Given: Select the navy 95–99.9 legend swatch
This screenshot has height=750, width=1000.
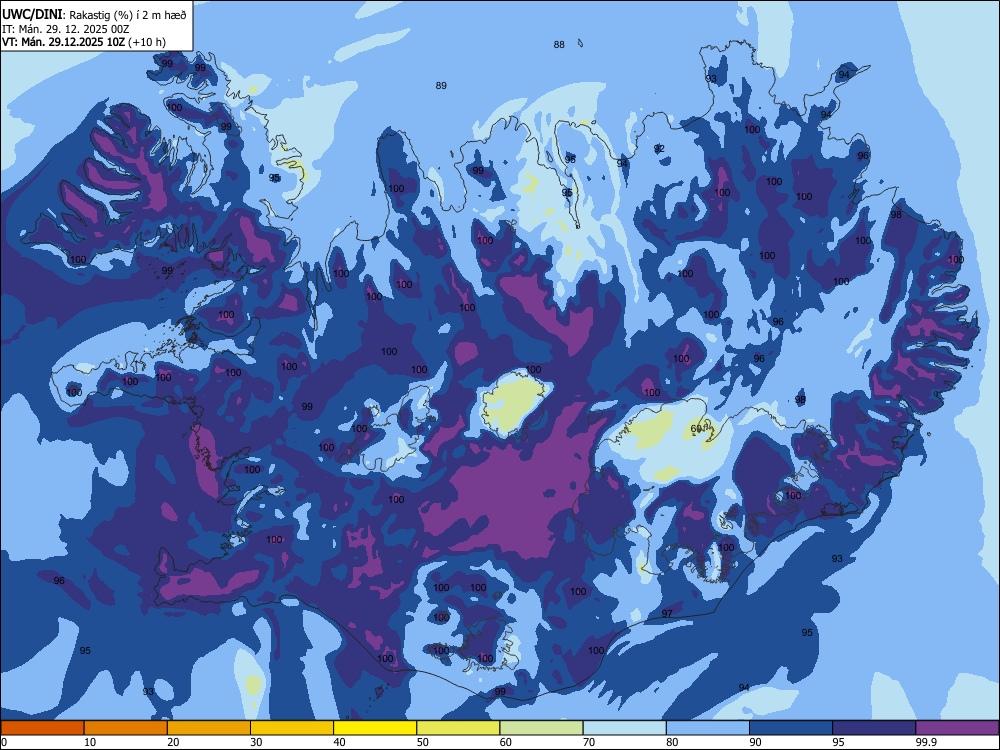Looking at the screenshot, I should point(874,728).
